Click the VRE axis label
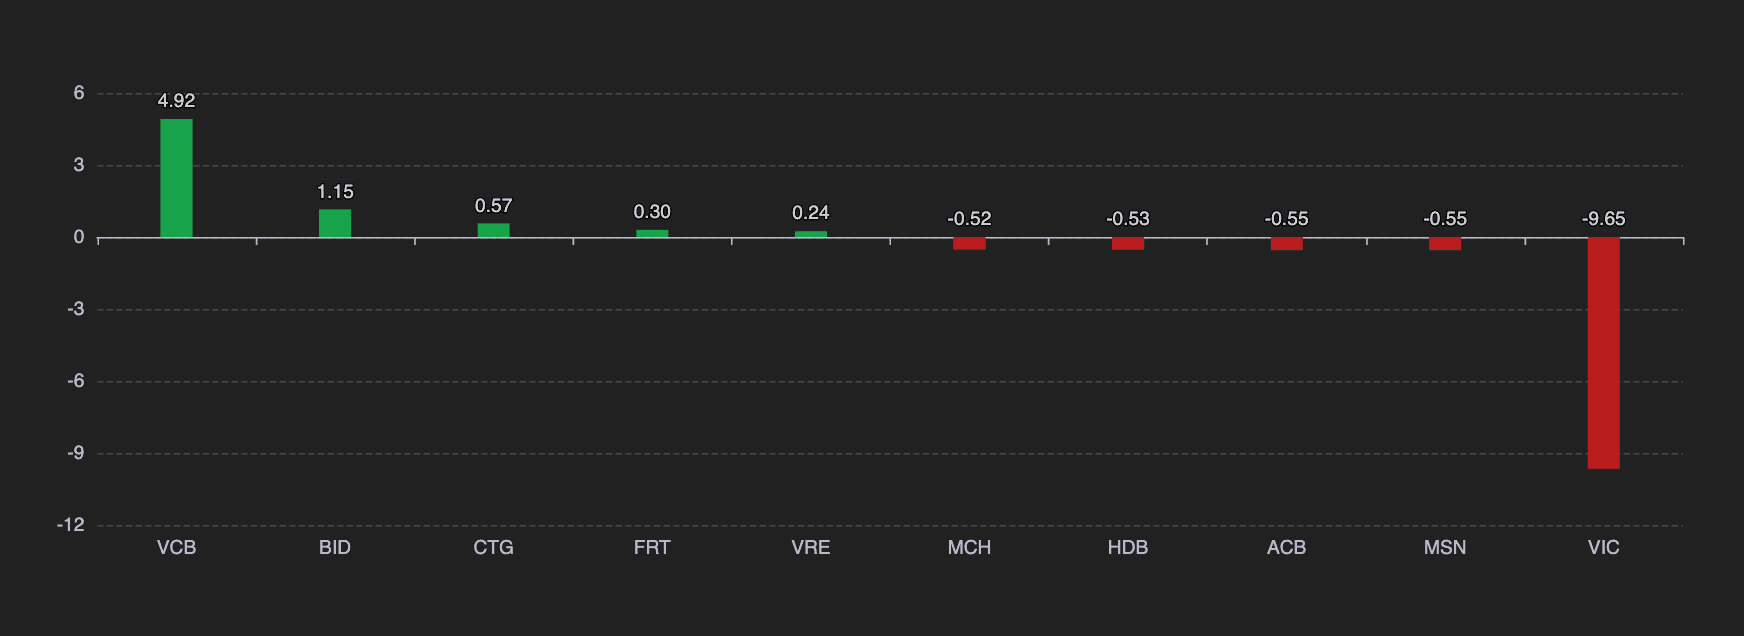This screenshot has width=1744, height=636. pyautogui.click(x=810, y=548)
